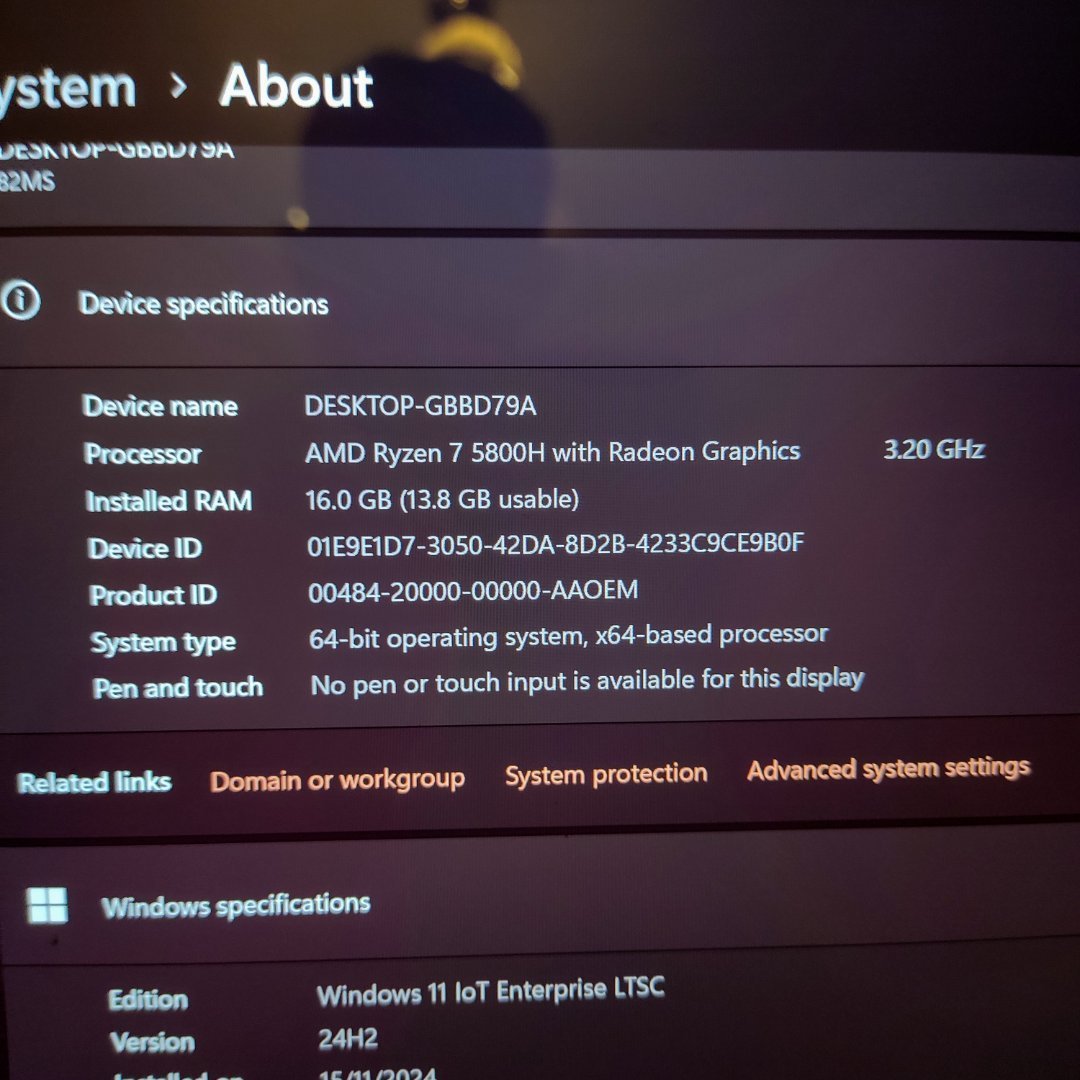1080x1080 pixels.
Task: Select the 16.0 GB installed RAM value
Action: 442,499
